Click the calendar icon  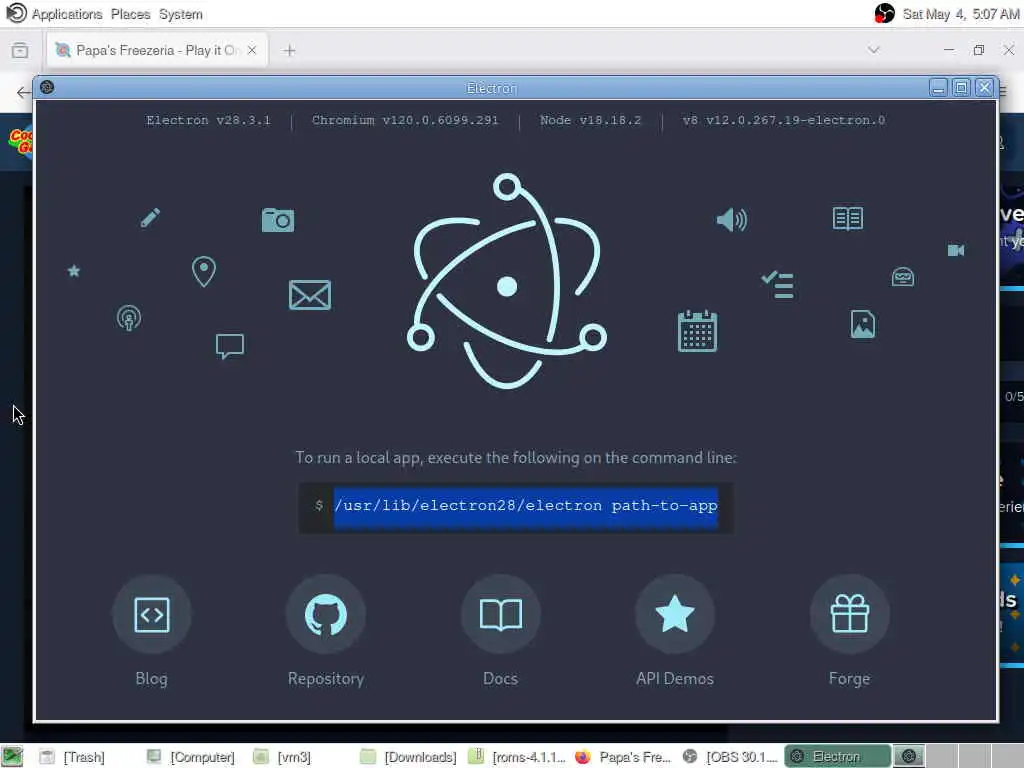(x=697, y=331)
